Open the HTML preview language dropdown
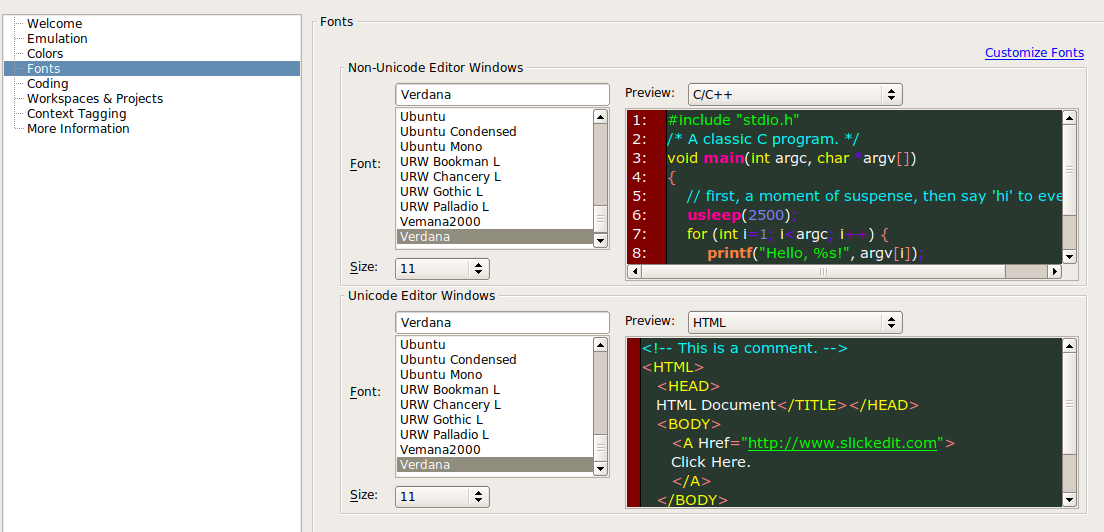 pos(795,322)
